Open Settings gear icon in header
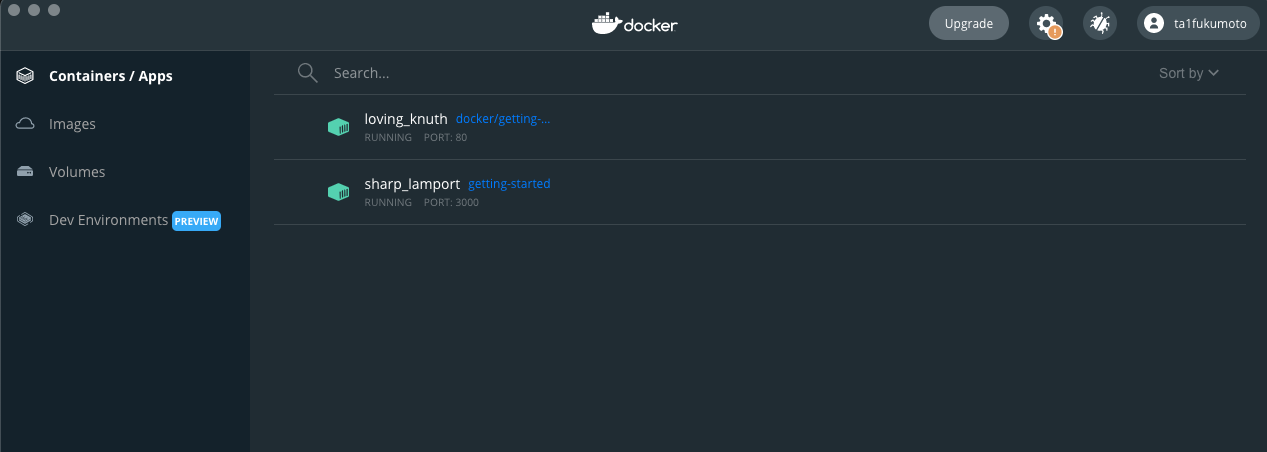This screenshot has height=452, width=1267. pyautogui.click(x=1047, y=23)
